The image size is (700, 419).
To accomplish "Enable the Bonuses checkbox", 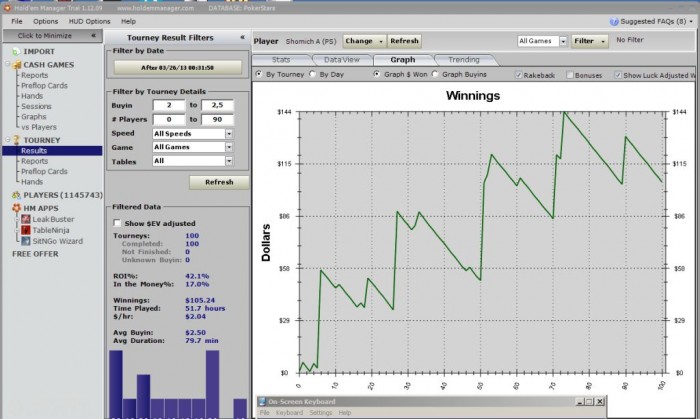I will [570, 75].
